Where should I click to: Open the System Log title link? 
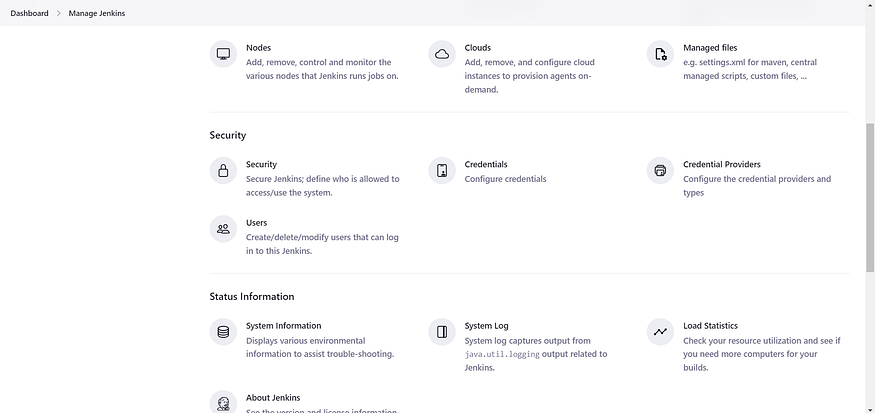point(486,325)
